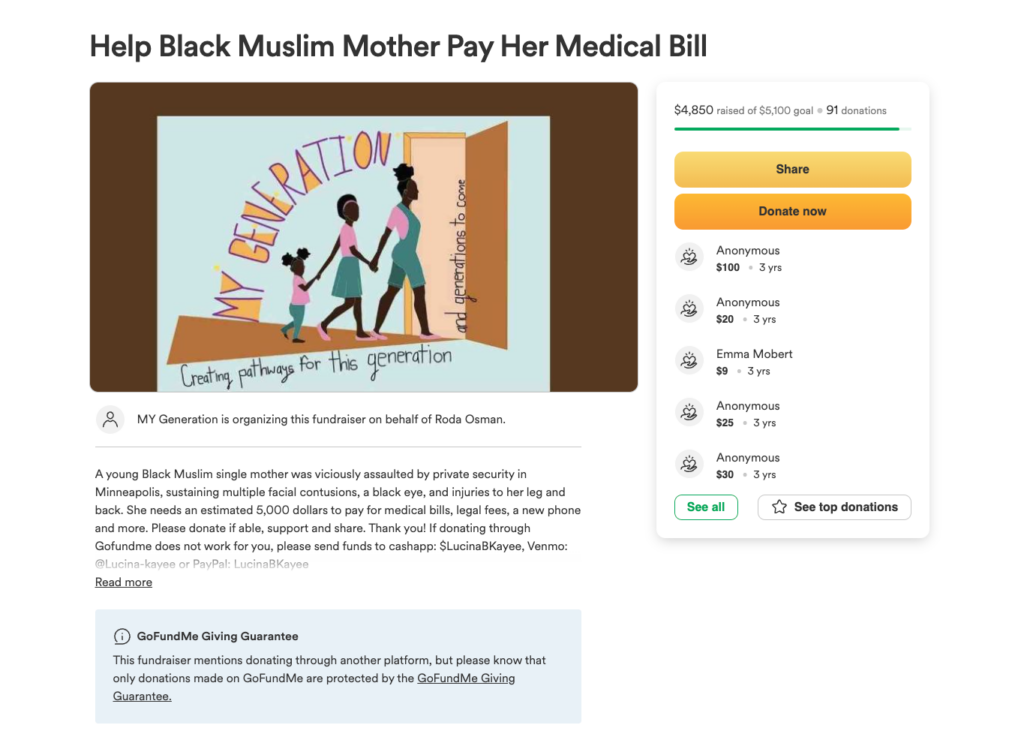Image resolution: width=1024 pixels, height=740 pixels.
Task: Click the organizer profile avatar icon
Action: tap(110, 419)
